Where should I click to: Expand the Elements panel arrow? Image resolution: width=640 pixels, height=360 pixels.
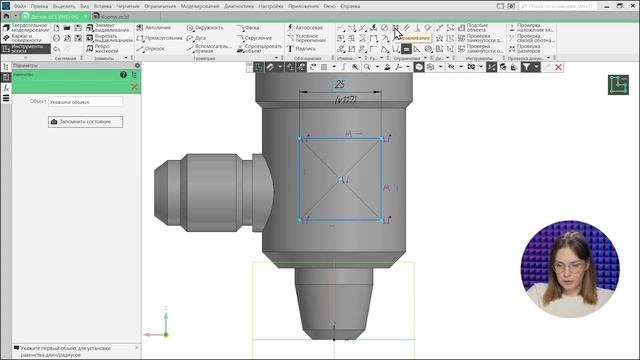click(x=126, y=58)
